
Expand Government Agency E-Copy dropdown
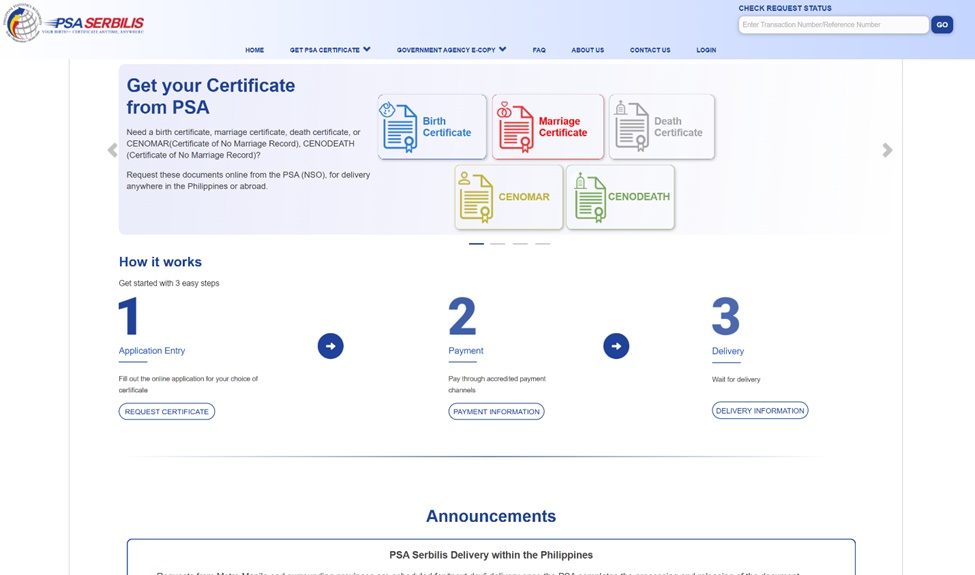click(451, 50)
